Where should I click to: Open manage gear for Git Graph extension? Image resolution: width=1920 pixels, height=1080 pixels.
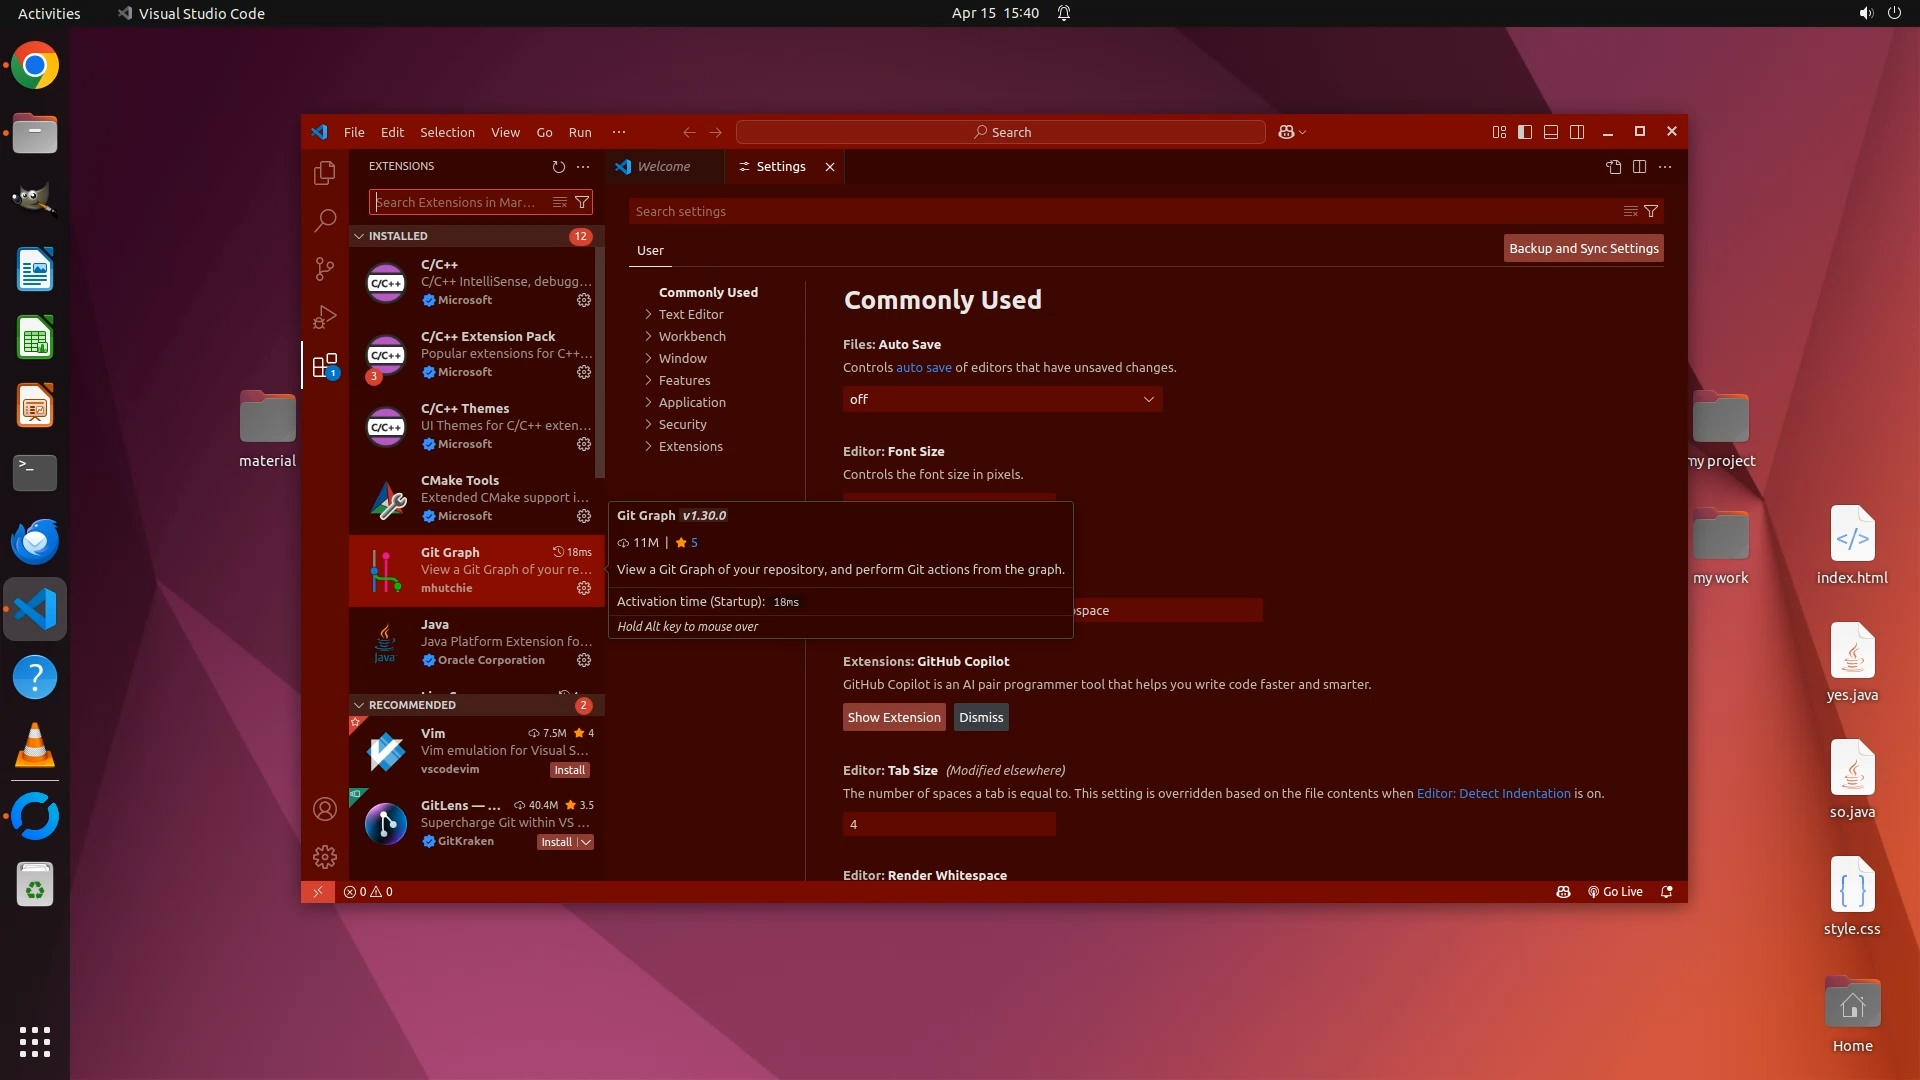pos(584,588)
